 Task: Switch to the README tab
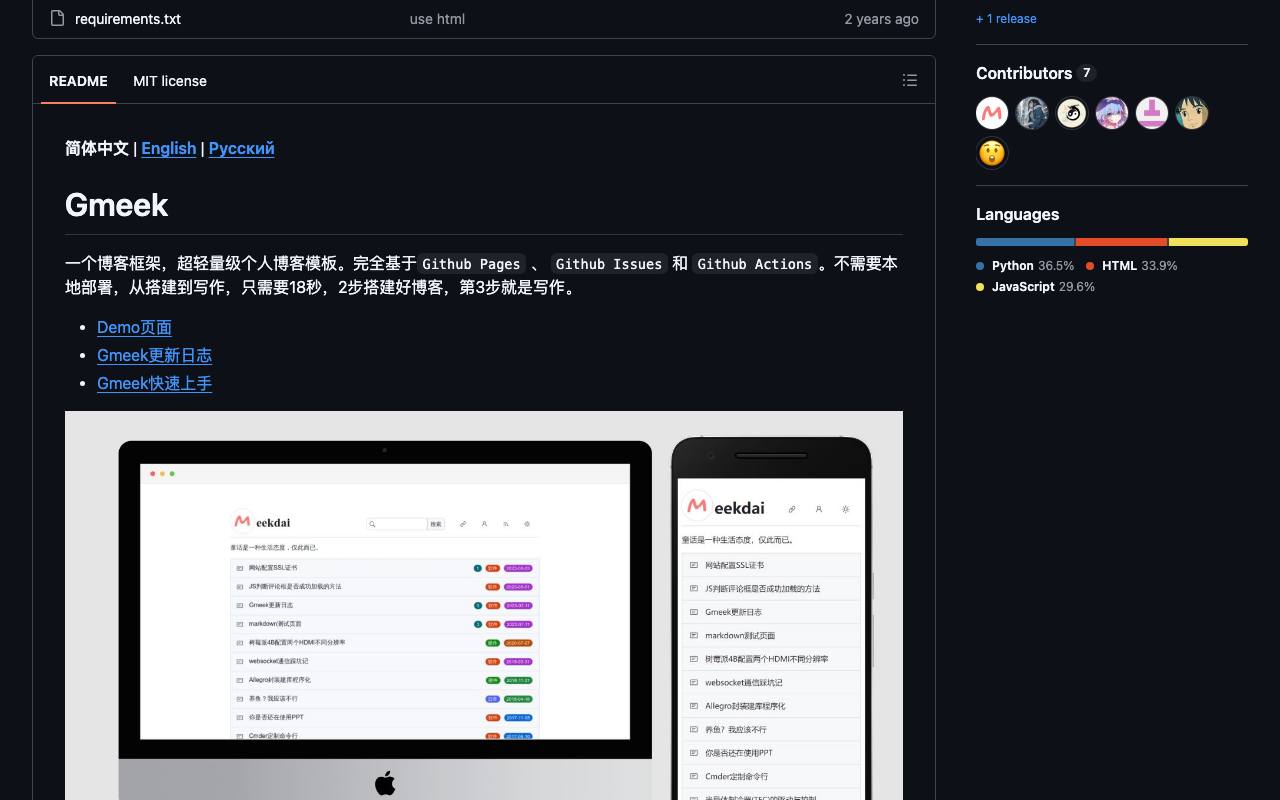(78, 81)
